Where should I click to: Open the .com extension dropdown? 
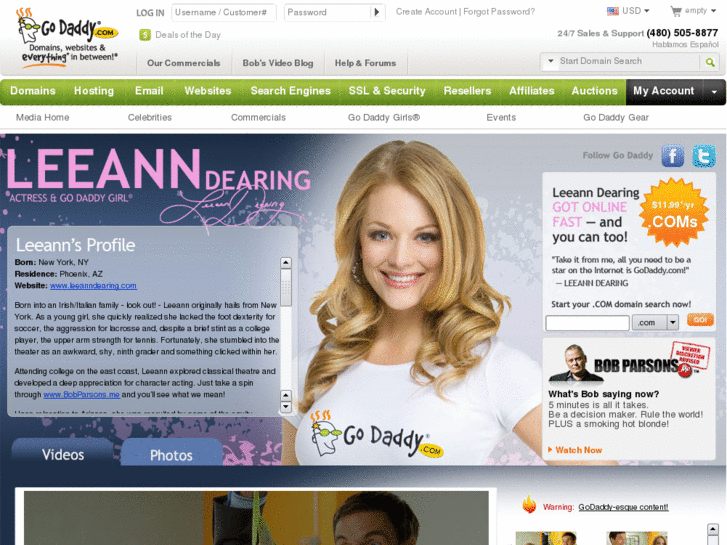pos(673,322)
